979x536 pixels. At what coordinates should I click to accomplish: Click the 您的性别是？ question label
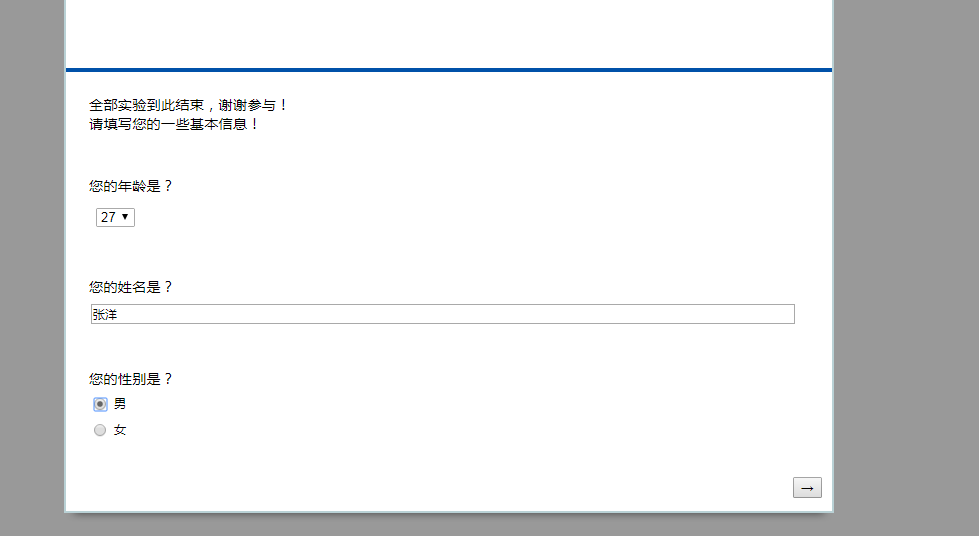point(130,379)
